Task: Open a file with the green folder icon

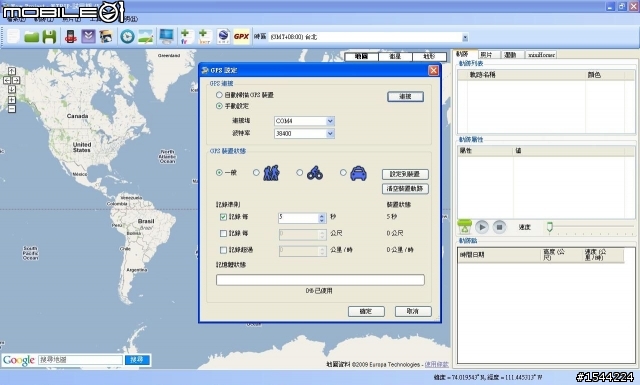Action: tap(31, 37)
